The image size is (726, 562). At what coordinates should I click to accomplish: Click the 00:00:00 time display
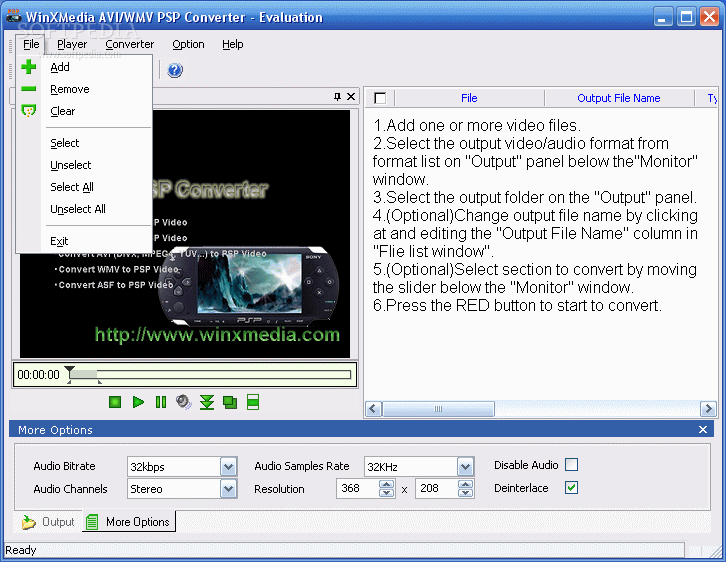pos(38,375)
